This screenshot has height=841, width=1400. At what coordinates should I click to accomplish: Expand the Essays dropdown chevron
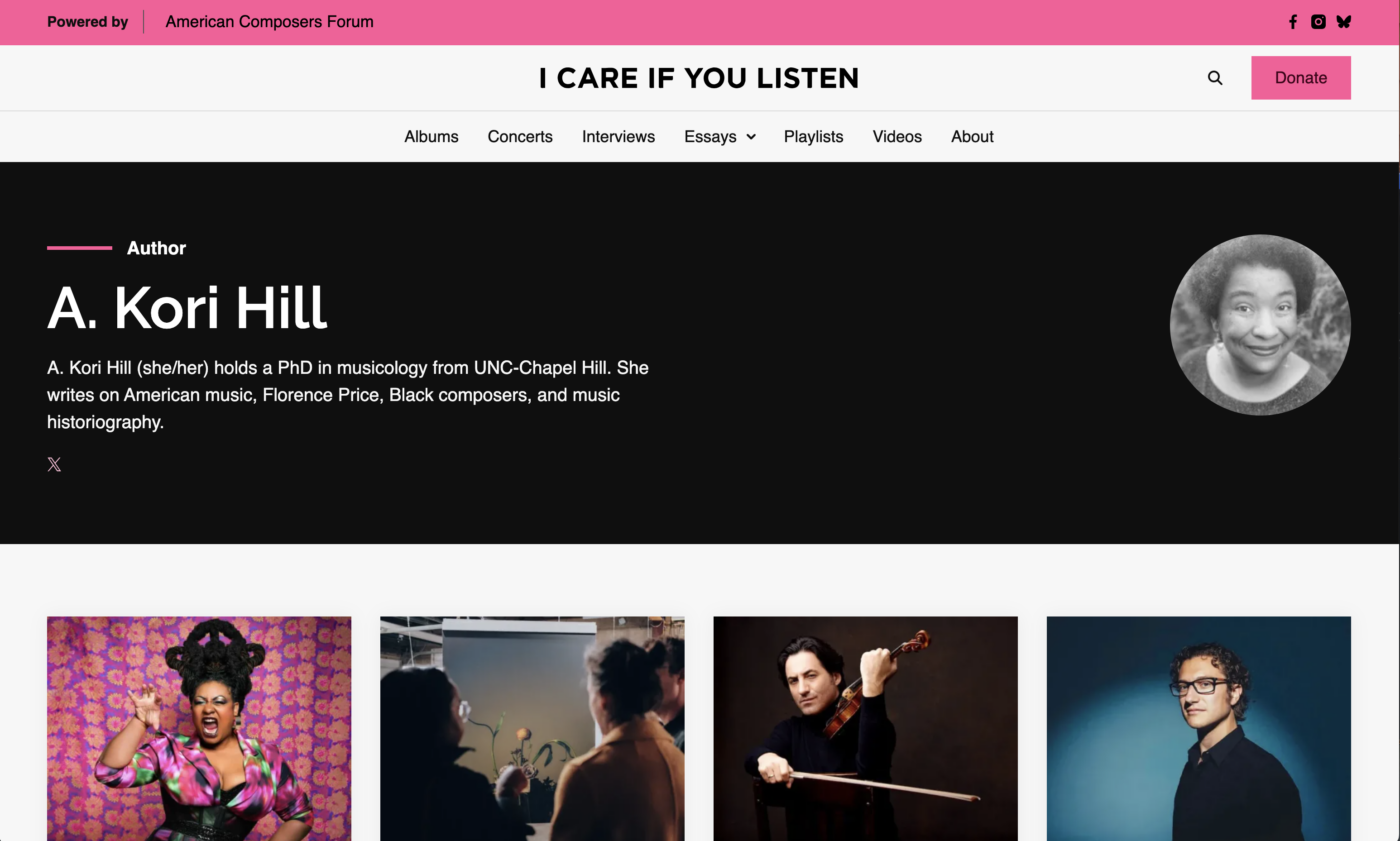click(x=751, y=137)
